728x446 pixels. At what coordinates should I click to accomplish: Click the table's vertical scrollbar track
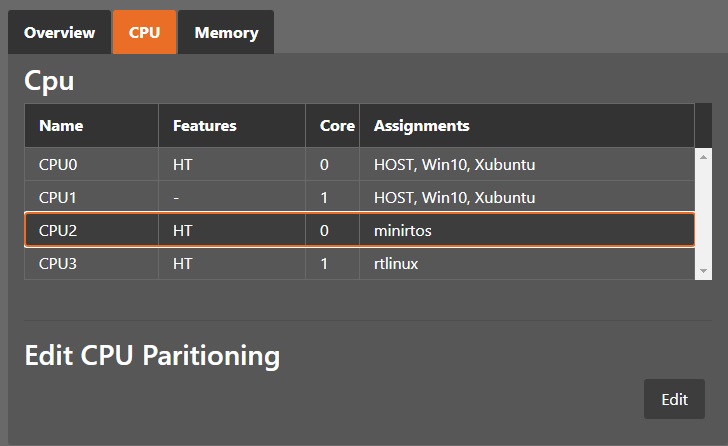click(x=704, y=213)
